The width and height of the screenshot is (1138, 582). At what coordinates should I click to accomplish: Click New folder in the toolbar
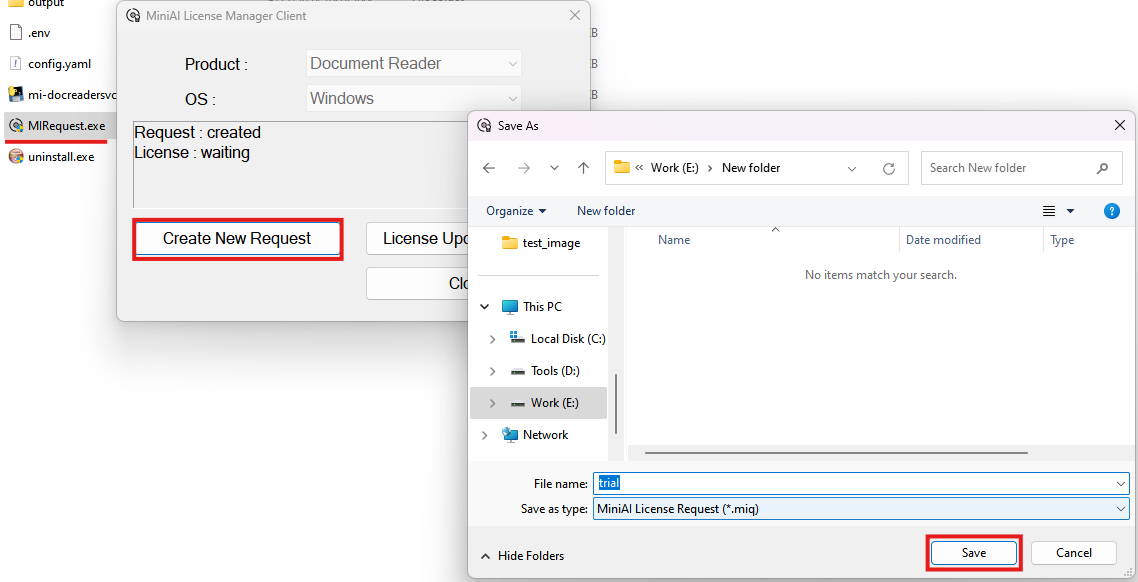click(606, 211)
